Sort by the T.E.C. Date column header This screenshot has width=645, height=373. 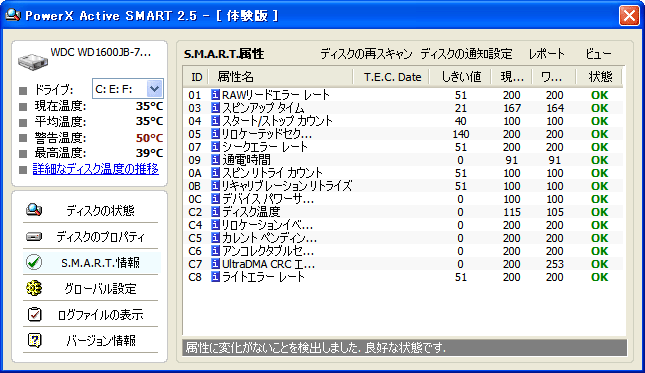[392, 77]
